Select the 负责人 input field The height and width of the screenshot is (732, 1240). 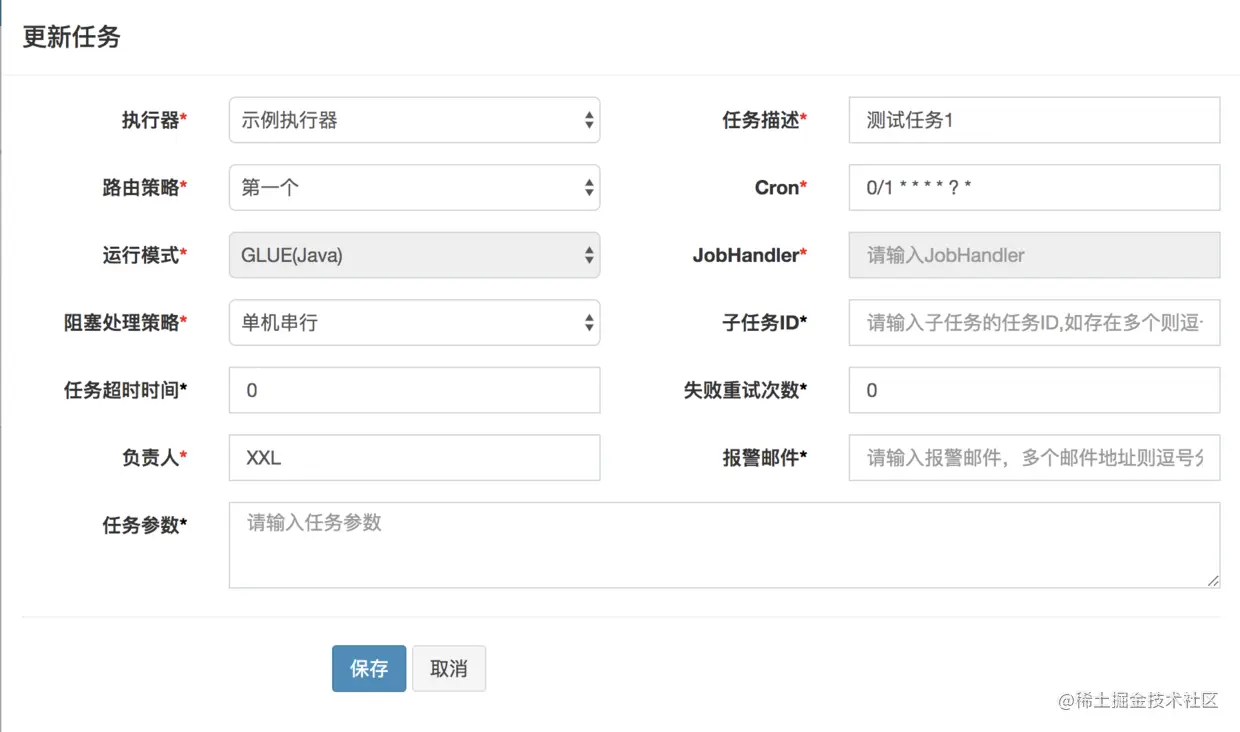tap(414, 458)
